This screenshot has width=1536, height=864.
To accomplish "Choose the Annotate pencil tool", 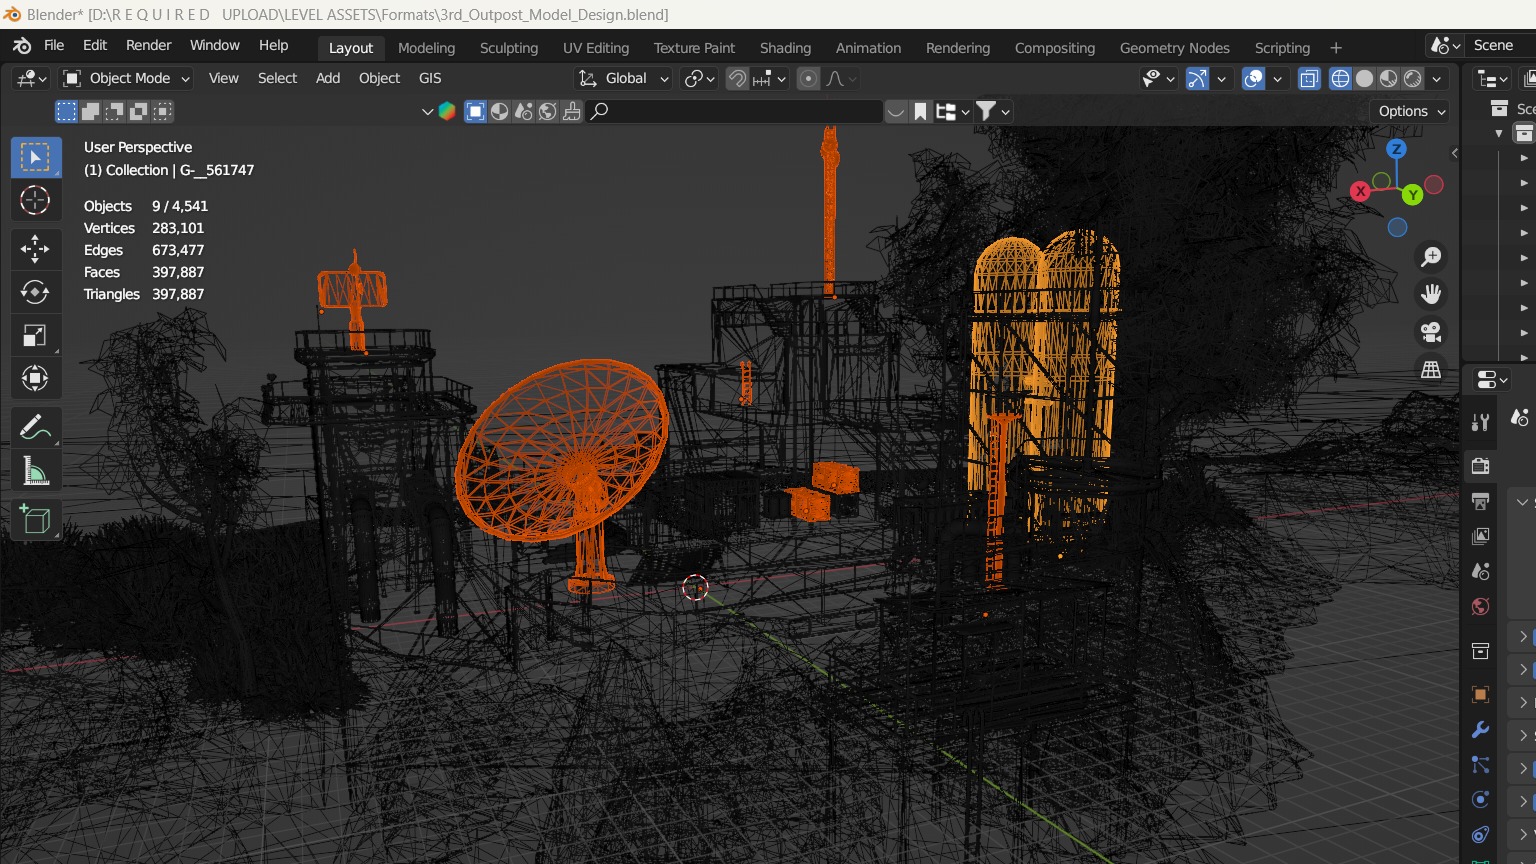I will pos(35,427).
